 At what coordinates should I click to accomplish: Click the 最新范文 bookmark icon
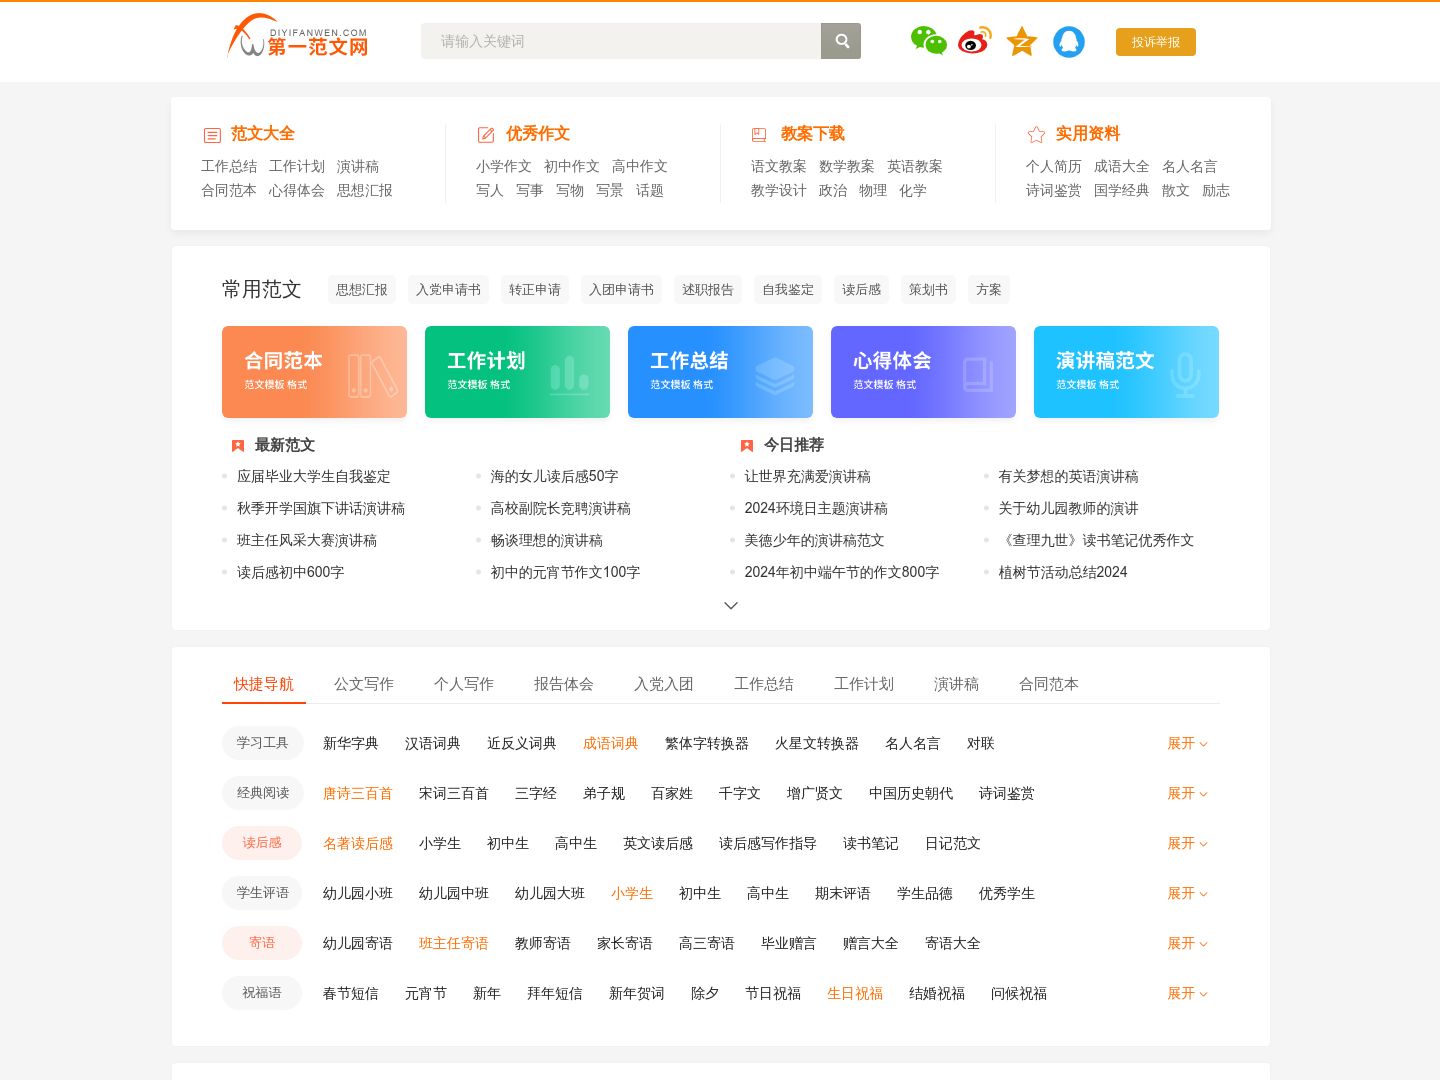click(238, 446)
